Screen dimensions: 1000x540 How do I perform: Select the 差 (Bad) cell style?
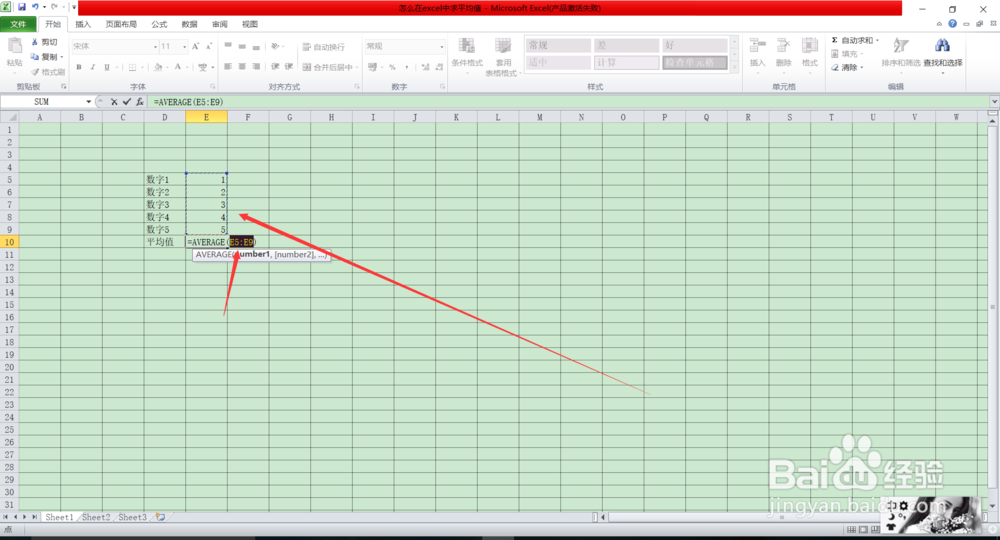point(626,45)
